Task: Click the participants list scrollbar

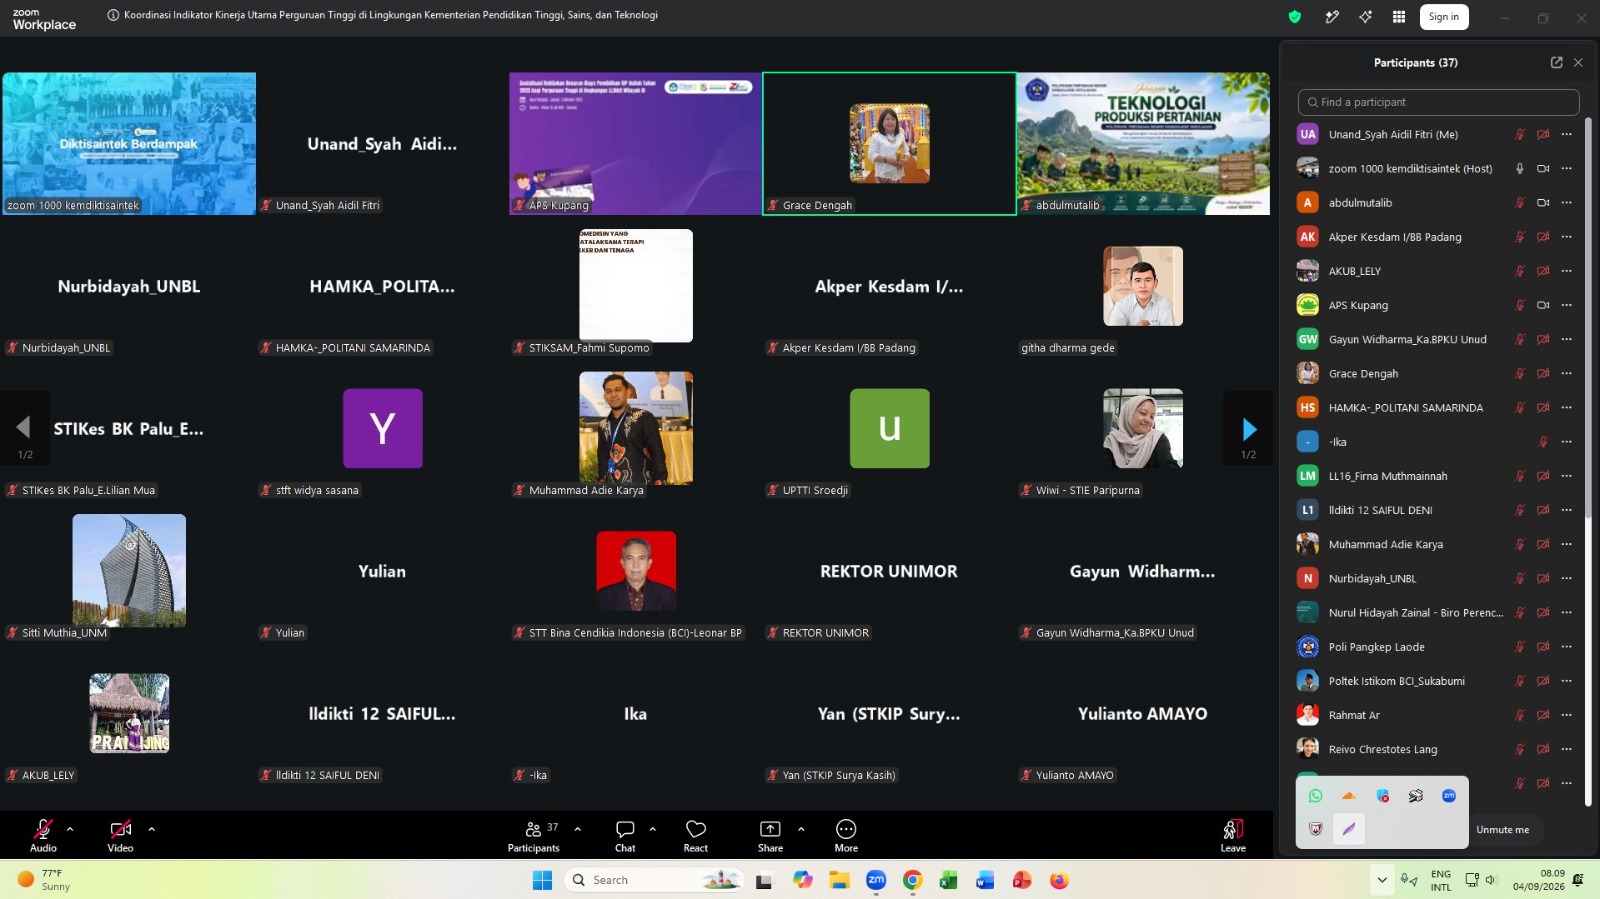Action: pos(1588,318)
